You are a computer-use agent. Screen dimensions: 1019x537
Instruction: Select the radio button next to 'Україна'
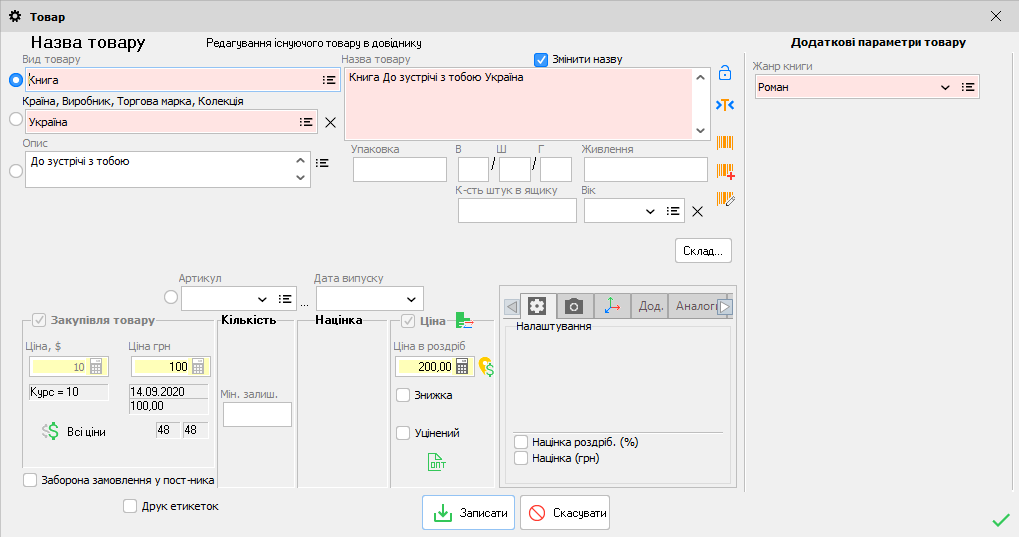[15, 120]
